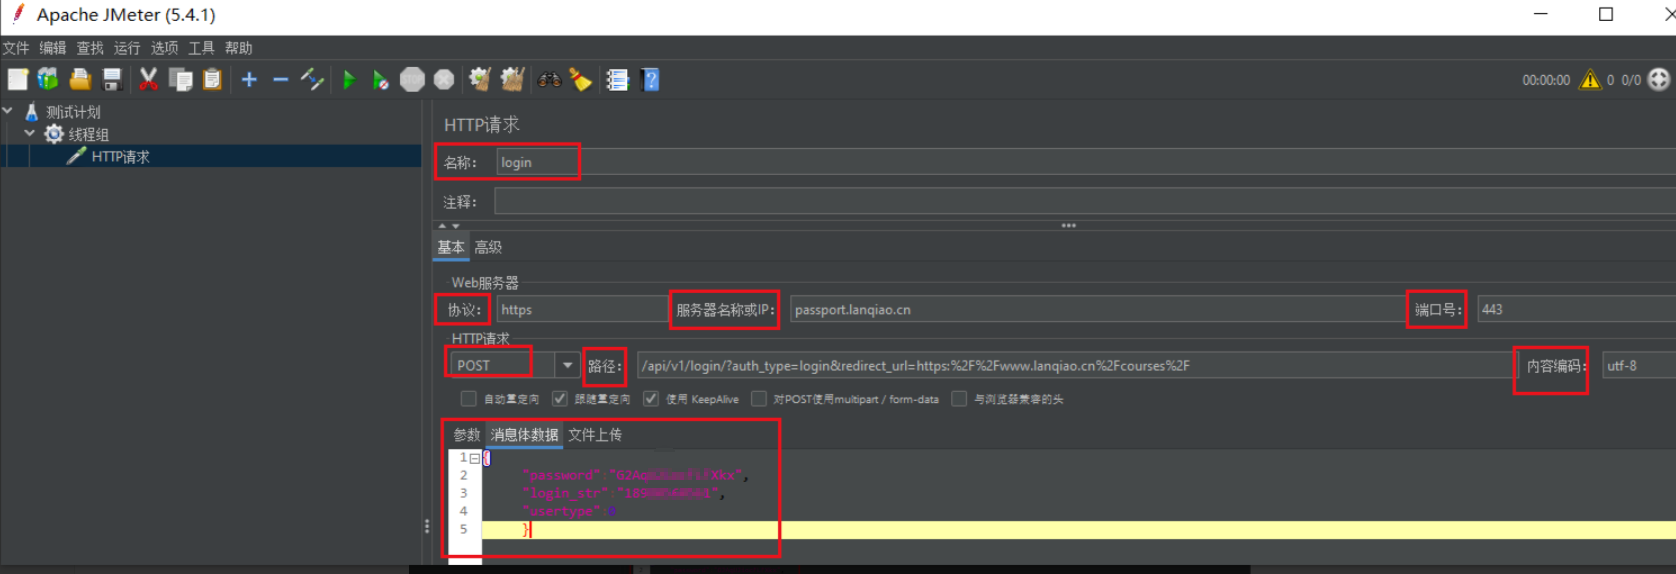Screen dimensions: 1676x574
Task: Click the Copy icon in toolbar
Action: (x=181, y=80)
